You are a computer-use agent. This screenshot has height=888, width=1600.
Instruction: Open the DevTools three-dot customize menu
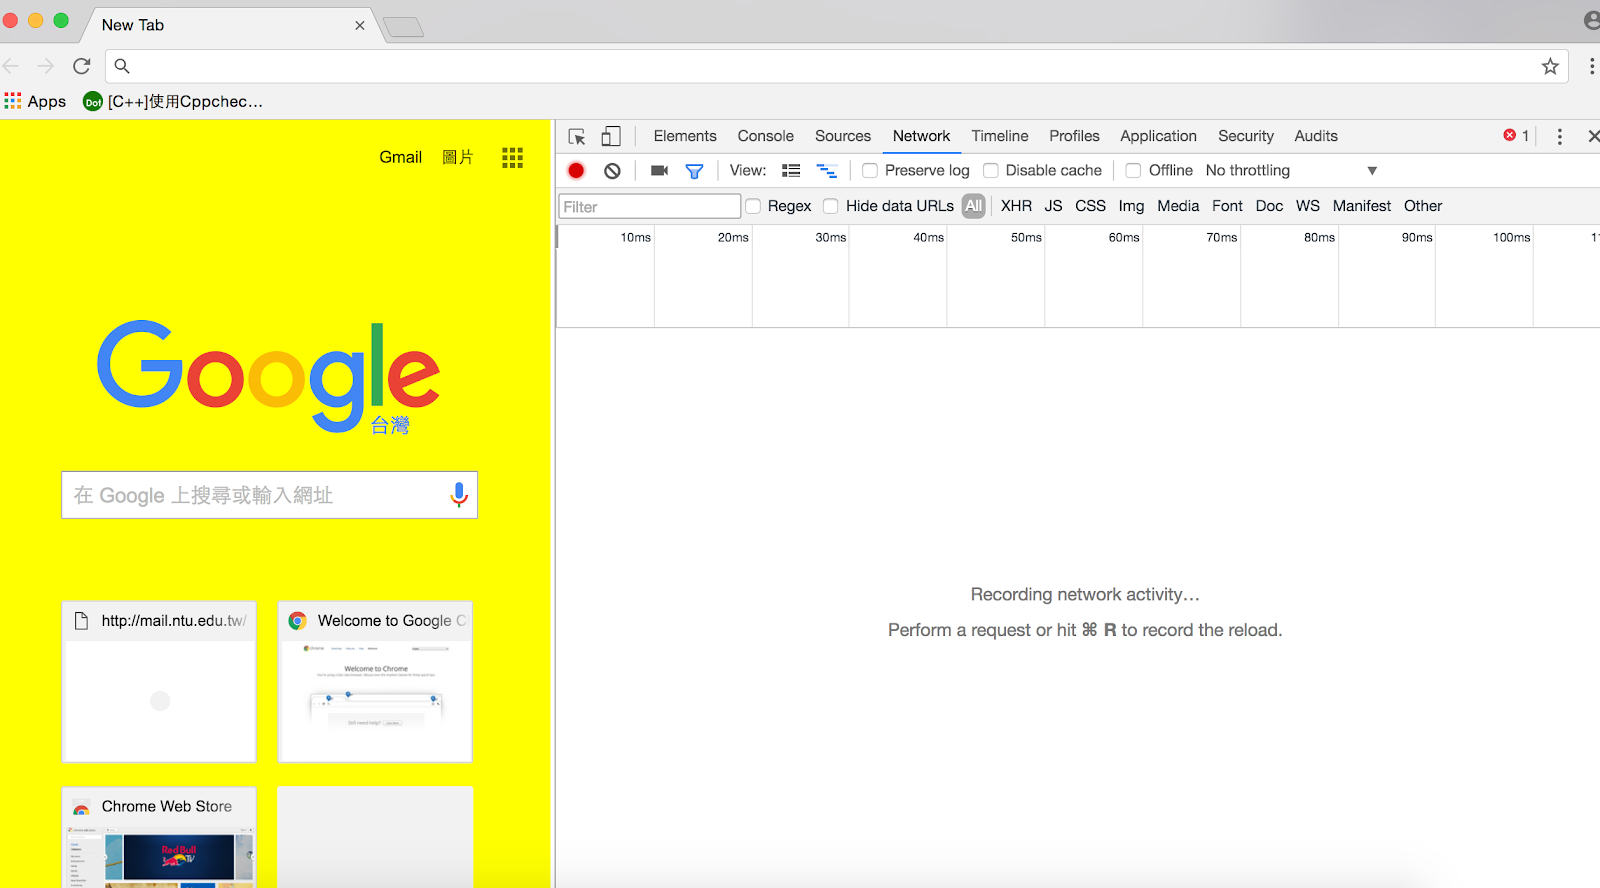tap(1559, 137)
